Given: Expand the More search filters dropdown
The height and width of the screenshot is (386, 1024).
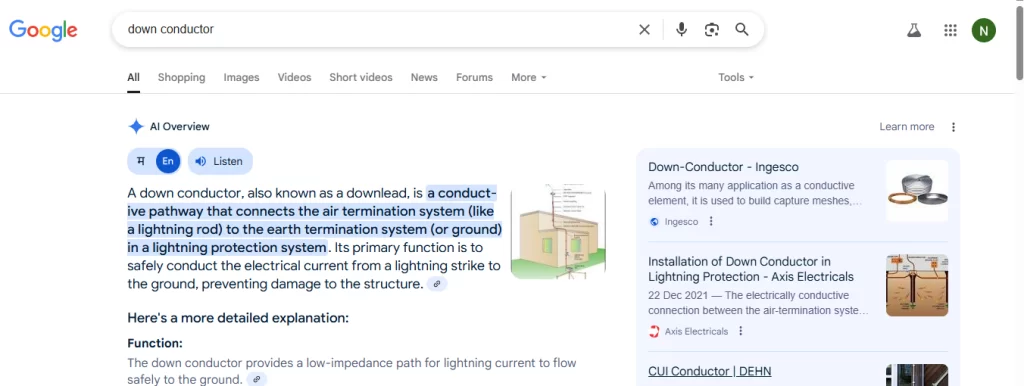Looking at the screenshot, I should [528, 77].
